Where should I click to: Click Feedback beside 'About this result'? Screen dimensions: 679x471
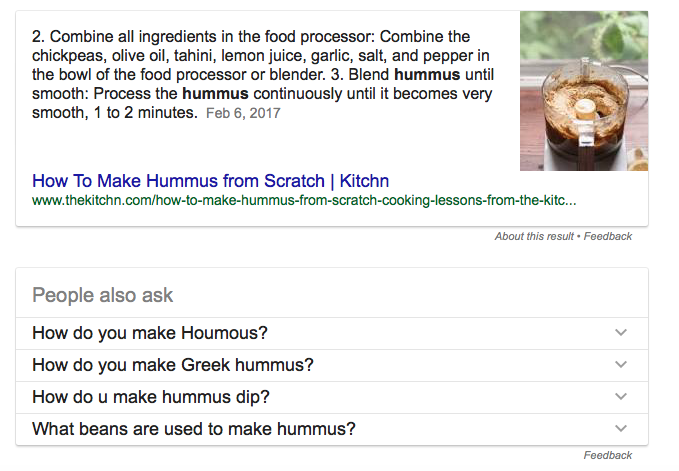[x=608, y=236]
